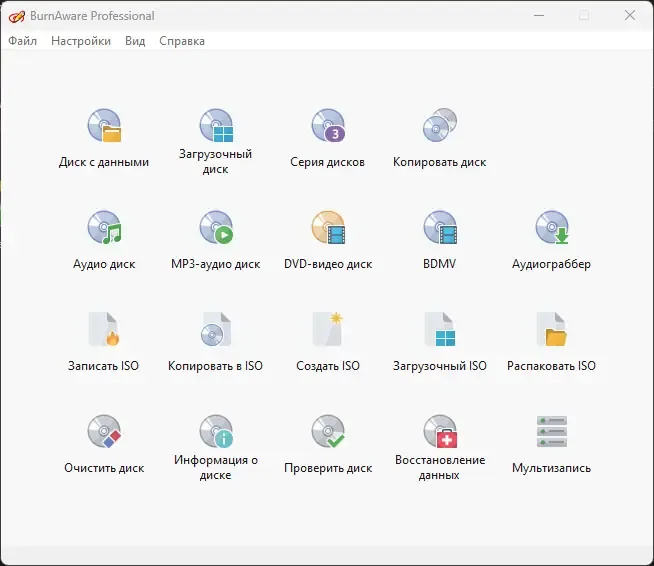654x566 pixels.
Task: Choose the MP3-аудио диск icon
Action: pos(216,227)
